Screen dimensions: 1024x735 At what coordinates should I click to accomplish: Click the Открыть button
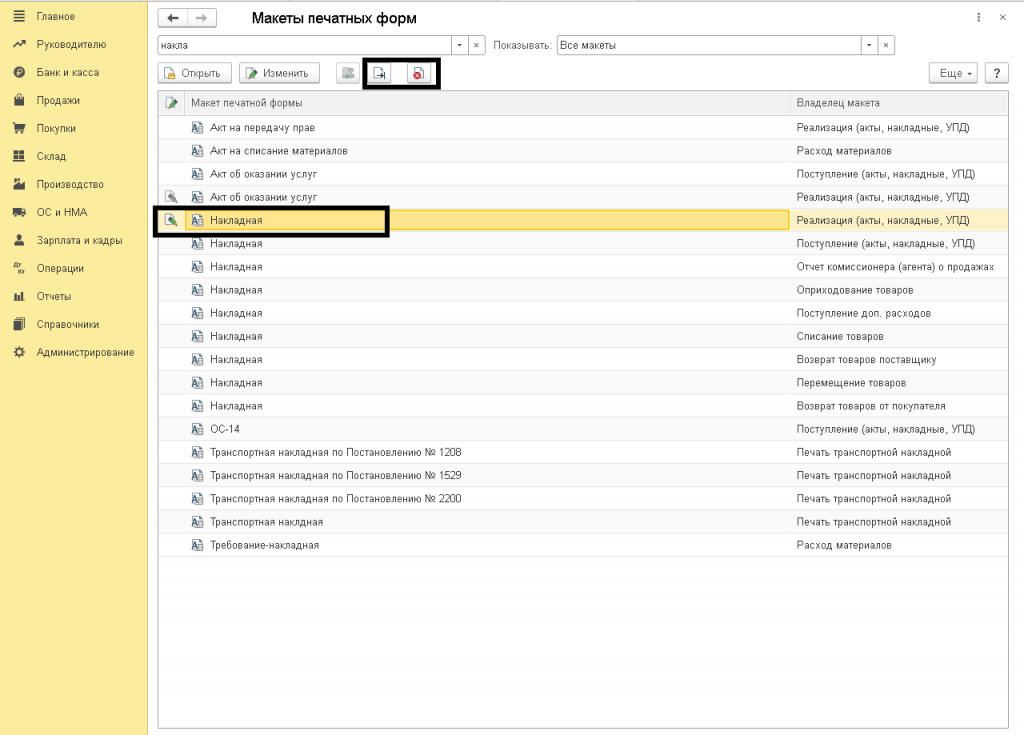tap(196, 73)
